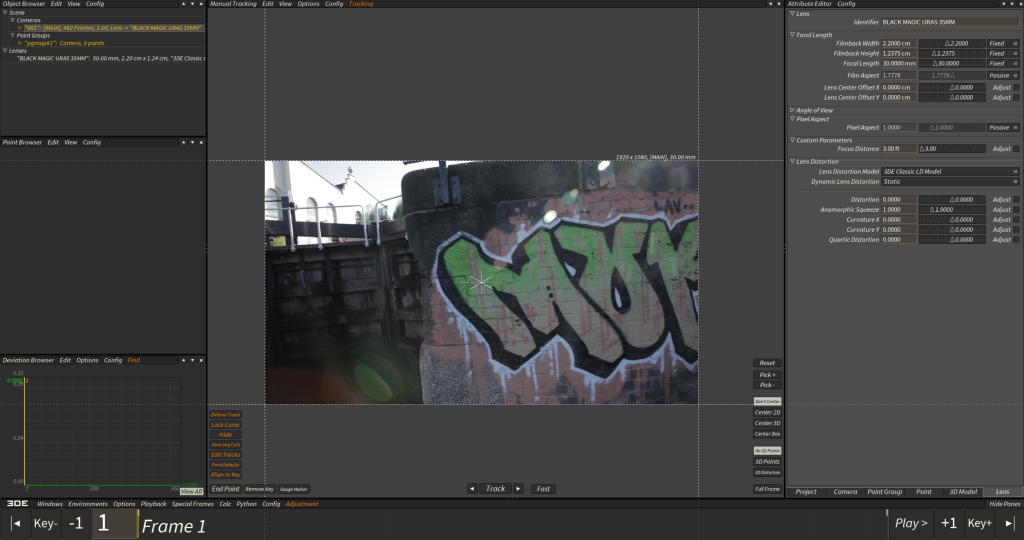Click Gauge Marker button

[x=293, y=488]
